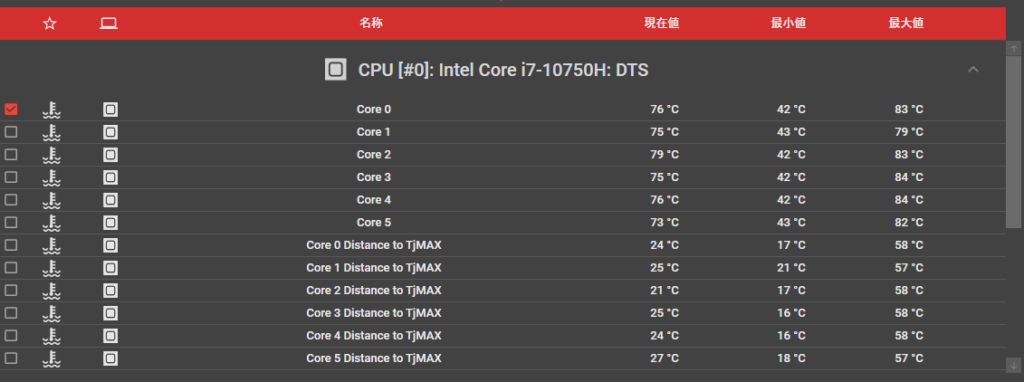Uncheck the Core 0 checkbox
The height and width of the screenshot is (382, 1024).
pyautogui.click(x=10, y=109)
